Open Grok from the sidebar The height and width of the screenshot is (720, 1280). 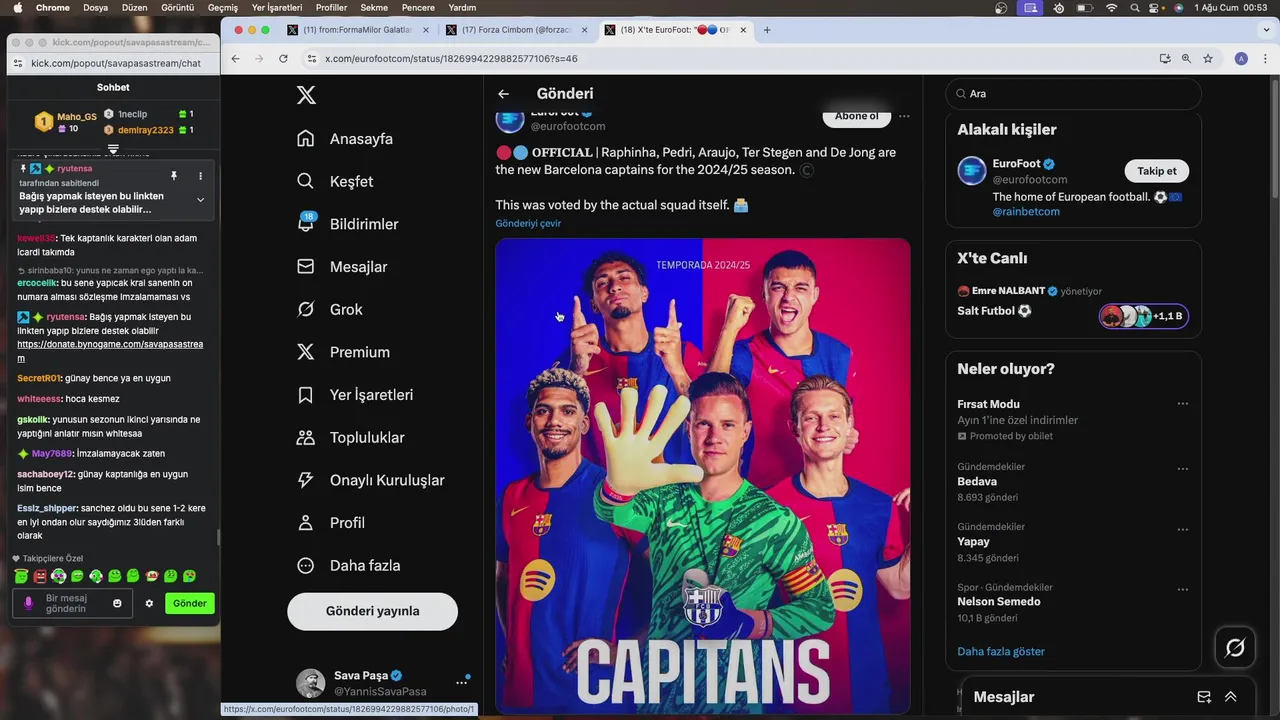pos(330,309)
